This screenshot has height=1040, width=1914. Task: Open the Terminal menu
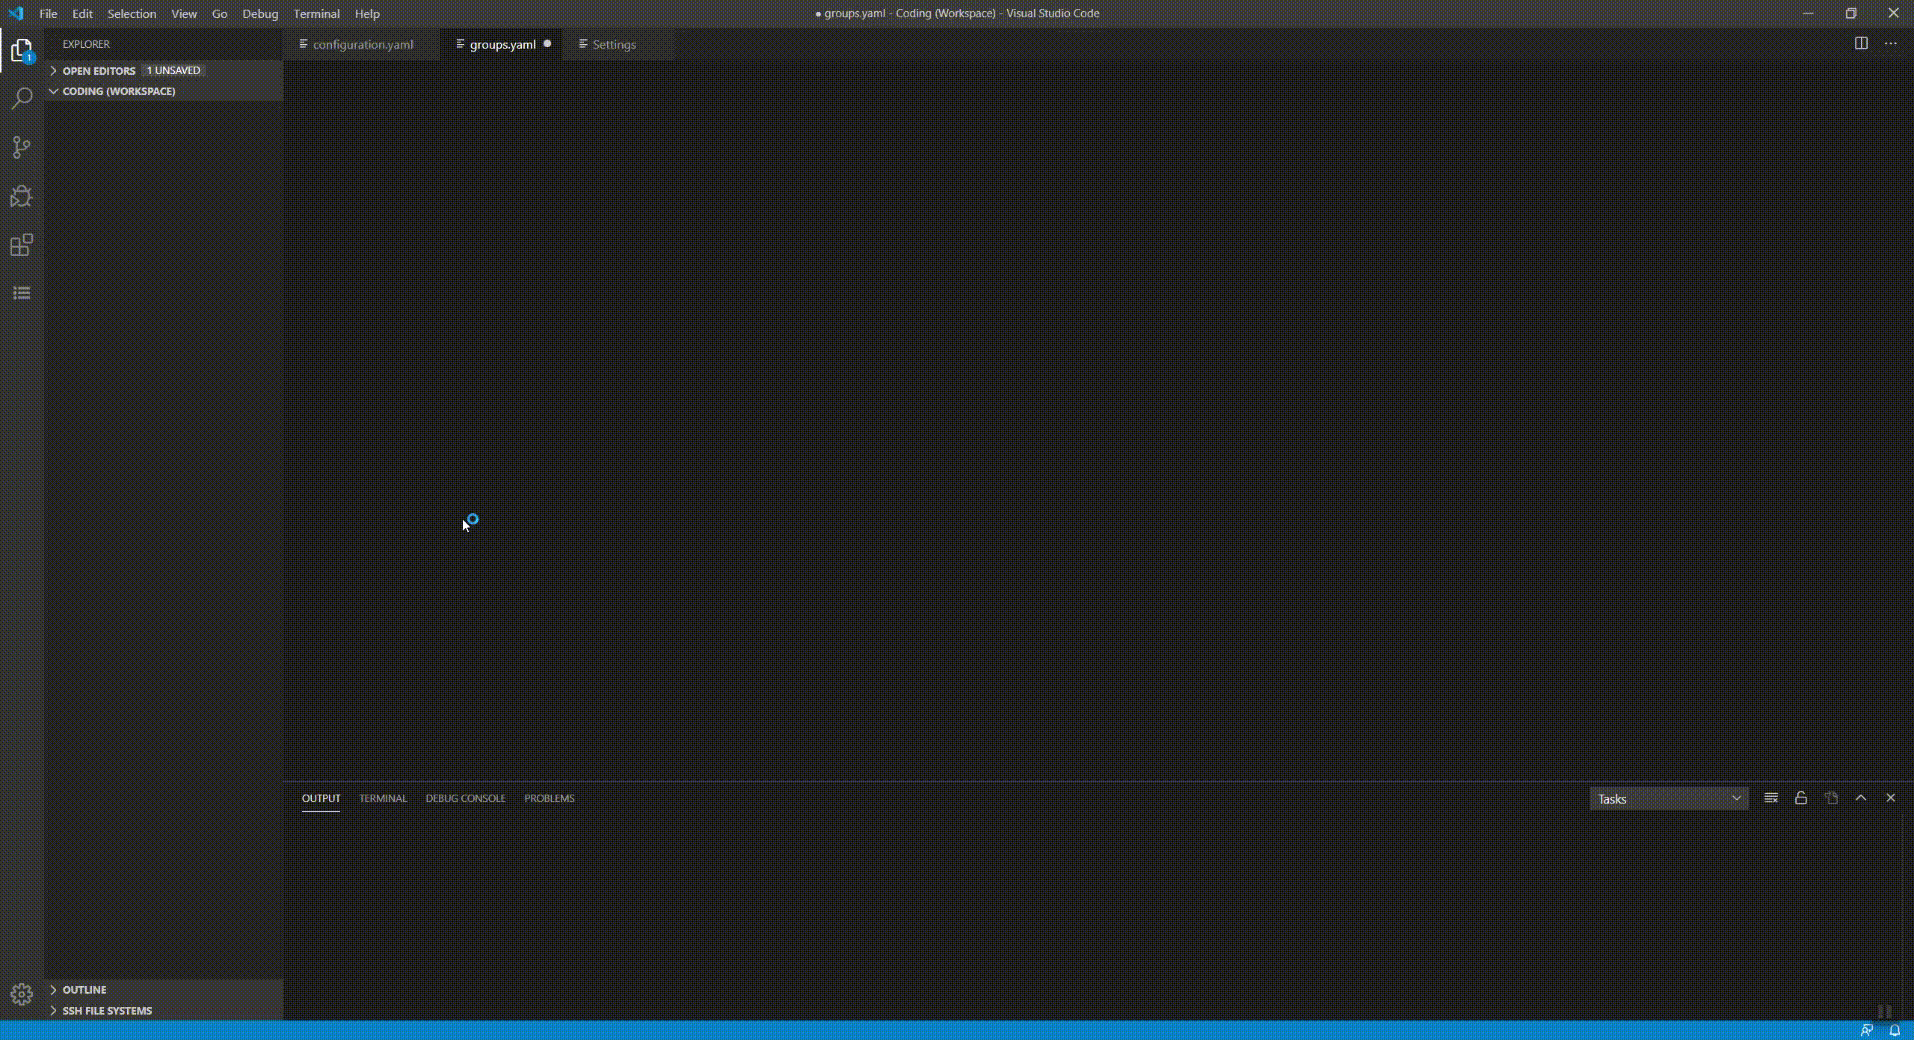[x=316, y=13]
